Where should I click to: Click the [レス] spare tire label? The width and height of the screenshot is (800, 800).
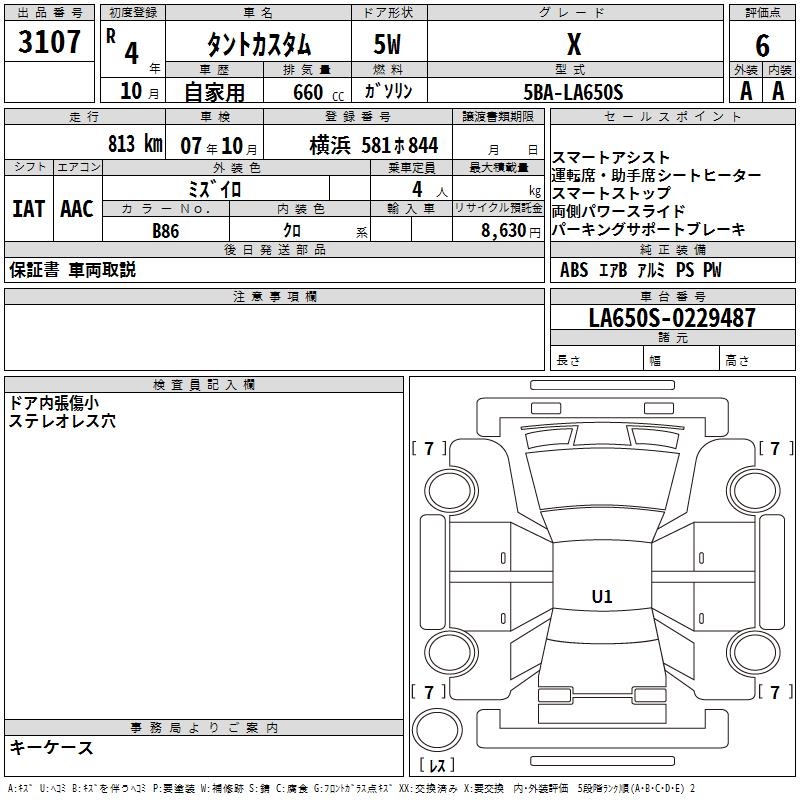pos(437,766)
